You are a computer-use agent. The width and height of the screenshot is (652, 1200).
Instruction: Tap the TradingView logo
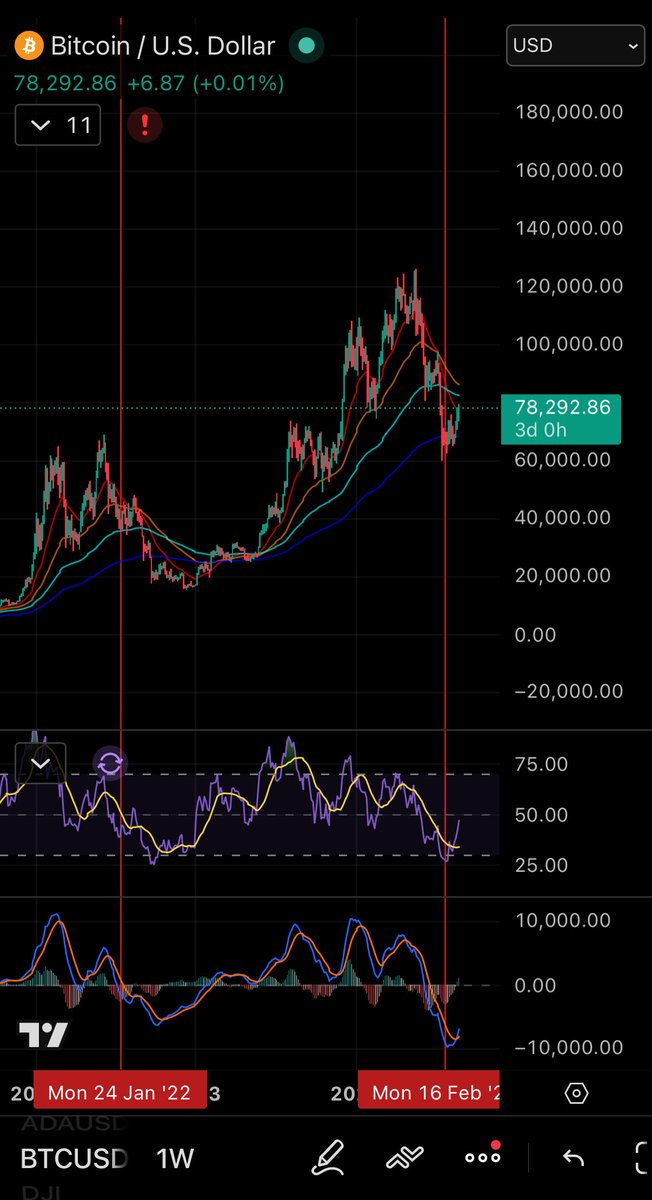(x=43, y=1035)
